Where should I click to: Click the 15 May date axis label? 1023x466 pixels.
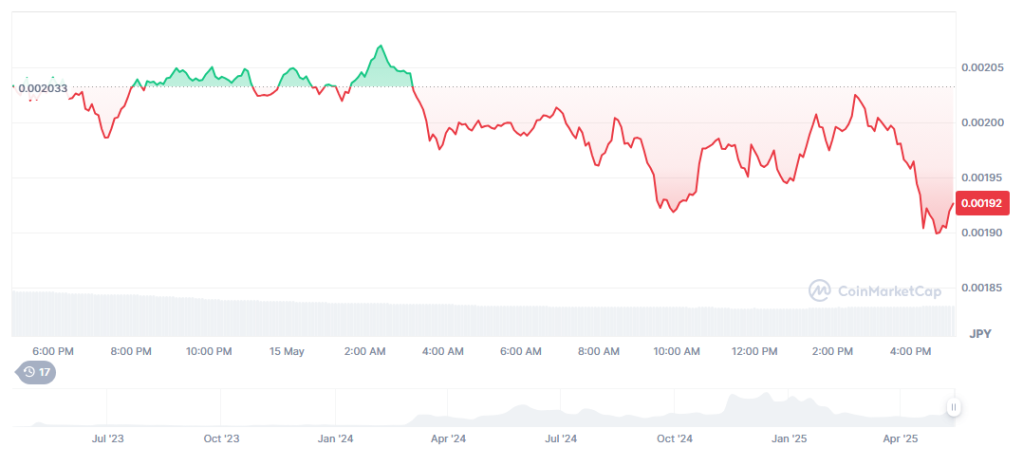[x=287, y=351]
